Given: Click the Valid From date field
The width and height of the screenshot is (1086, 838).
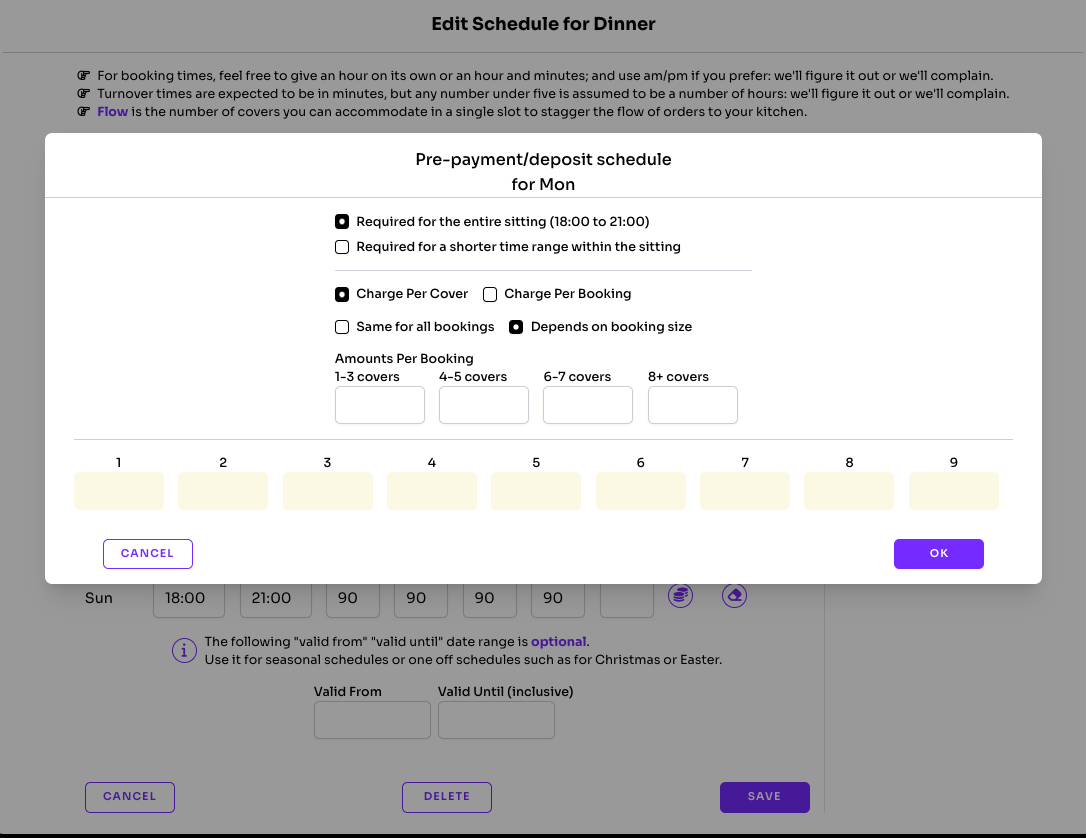Looking at the screenshot, I should click(x=372, y=720).
